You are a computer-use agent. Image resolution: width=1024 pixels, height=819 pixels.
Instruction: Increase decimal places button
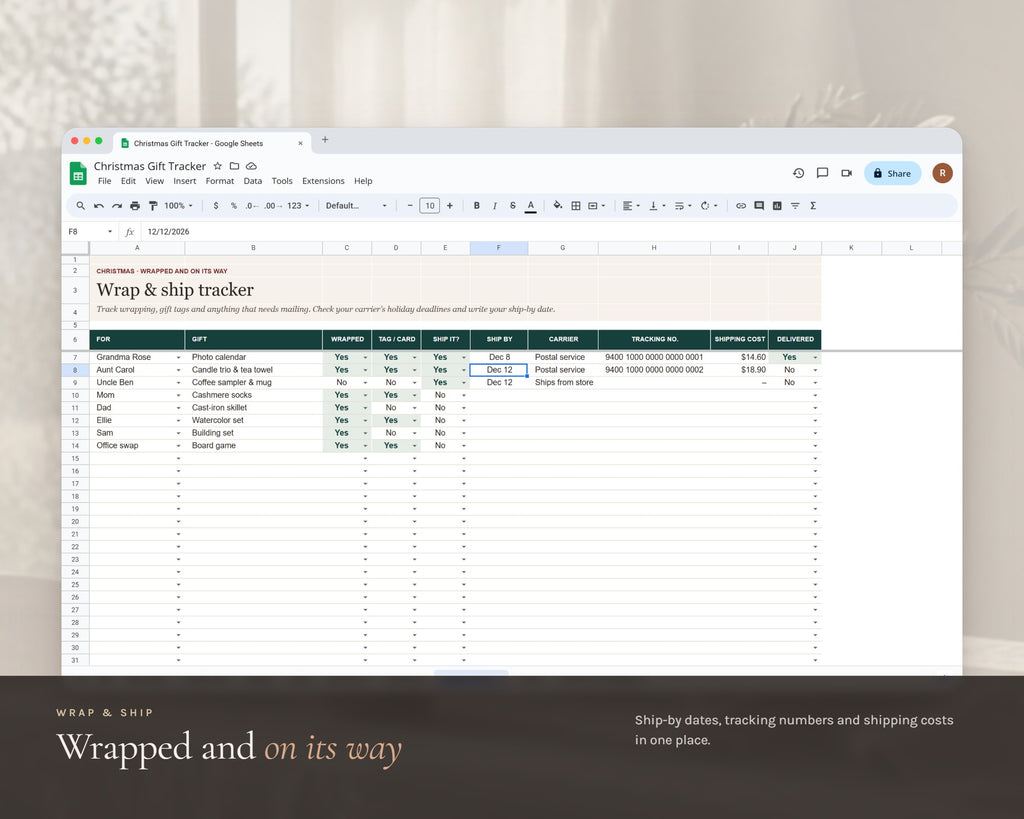[273, 206]
